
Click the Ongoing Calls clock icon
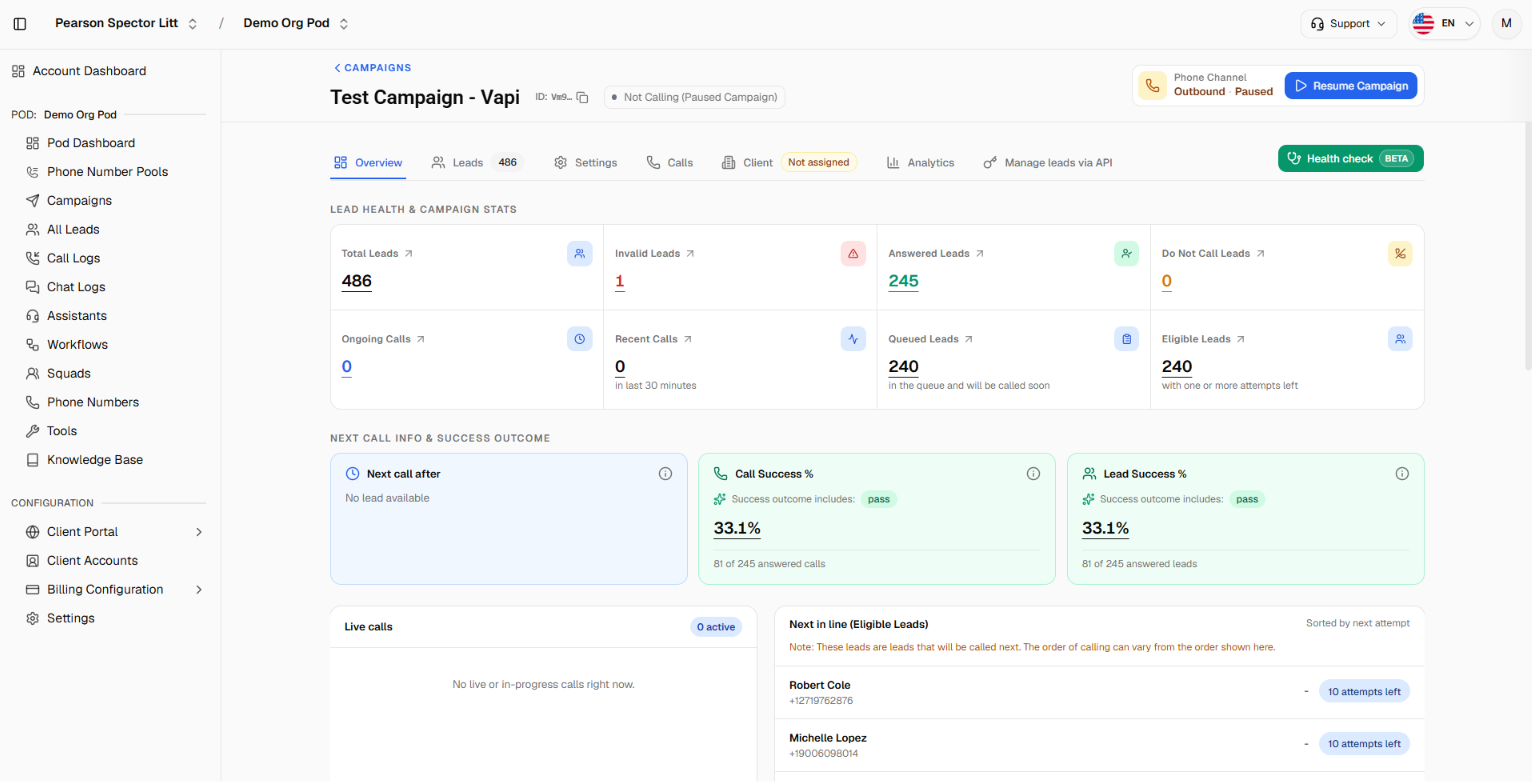(x=580, y=339)
